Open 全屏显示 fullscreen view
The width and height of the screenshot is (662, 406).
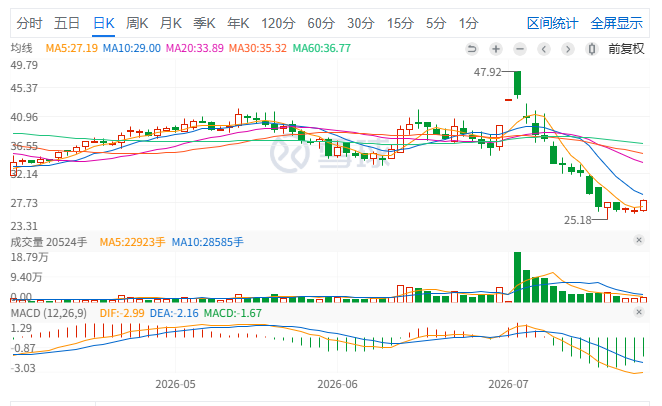(x=616, y=23)
